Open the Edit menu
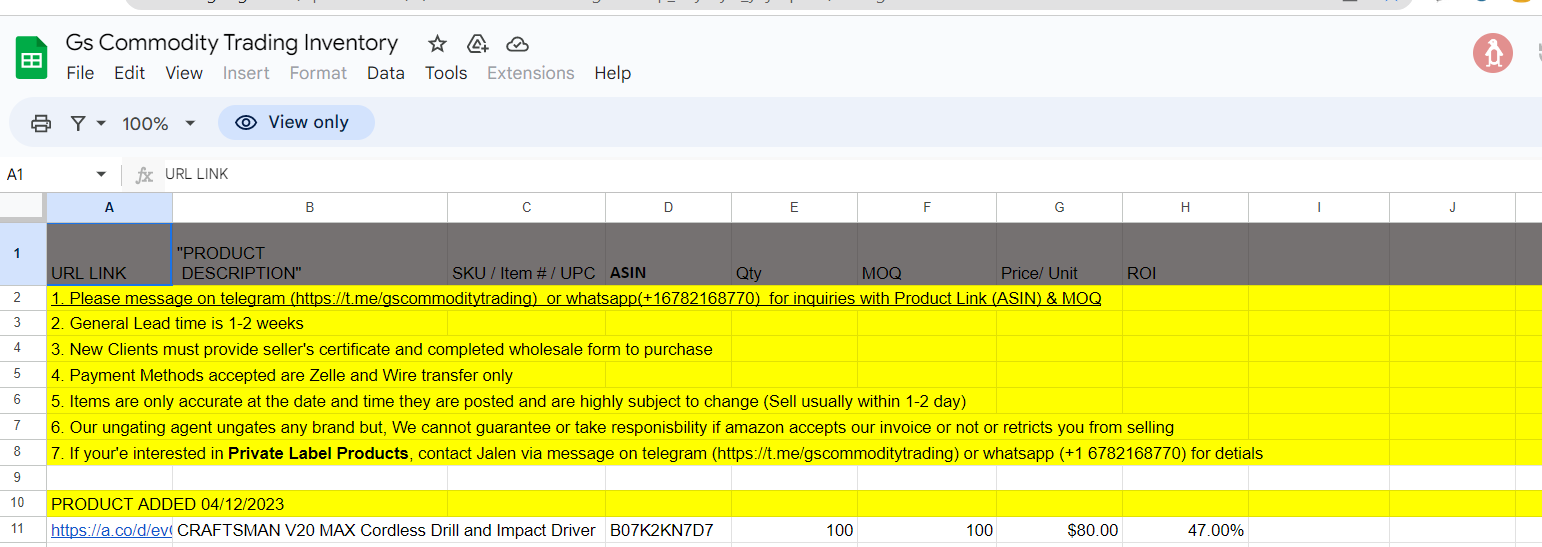Image resolution: width=1542 pixels, height=547 pixels. click(129, 73)
